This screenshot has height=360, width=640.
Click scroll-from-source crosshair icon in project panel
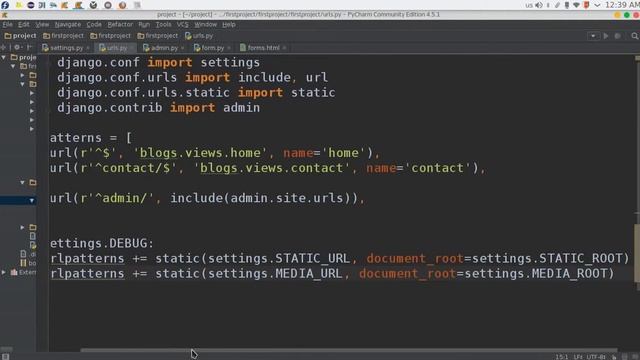[x=3, y=47]
